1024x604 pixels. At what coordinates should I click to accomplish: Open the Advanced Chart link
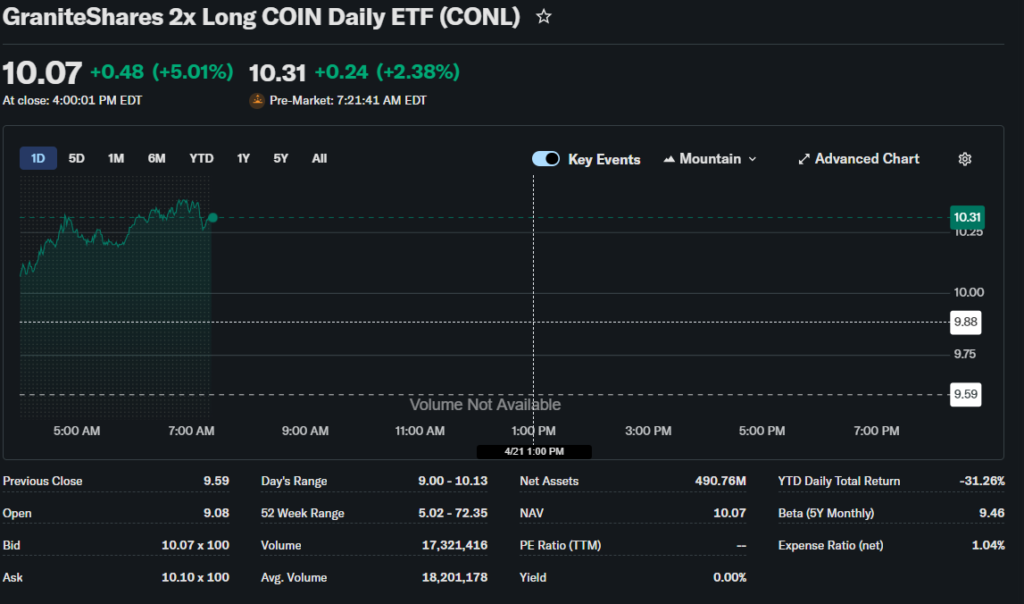[x=866, y=159]
